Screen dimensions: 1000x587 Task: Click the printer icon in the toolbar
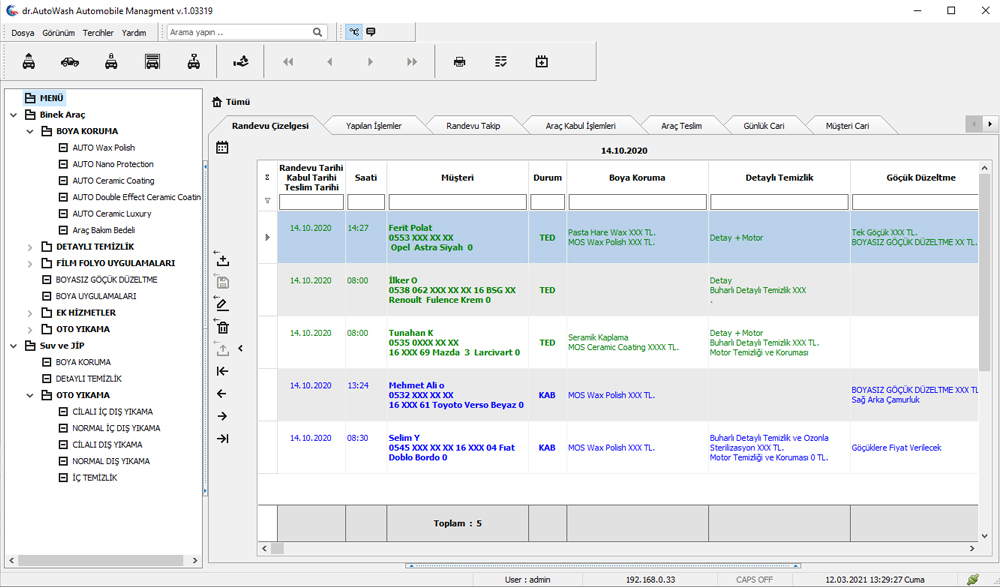tap(459, 62)
